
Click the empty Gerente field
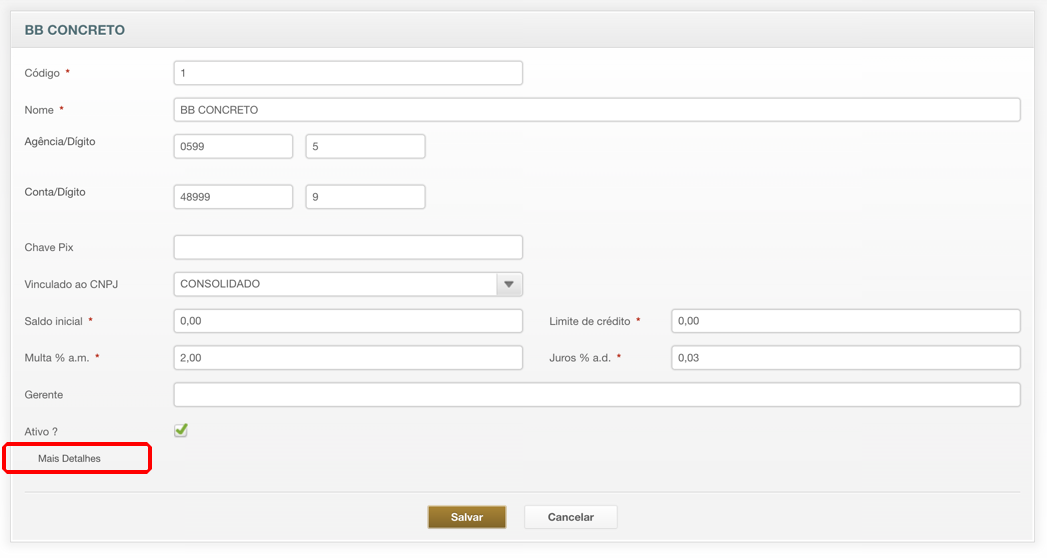[x=597, y=394]
